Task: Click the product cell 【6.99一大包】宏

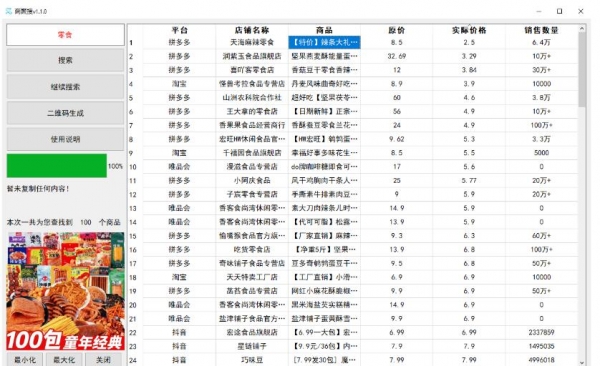Action: click(324, 332)
